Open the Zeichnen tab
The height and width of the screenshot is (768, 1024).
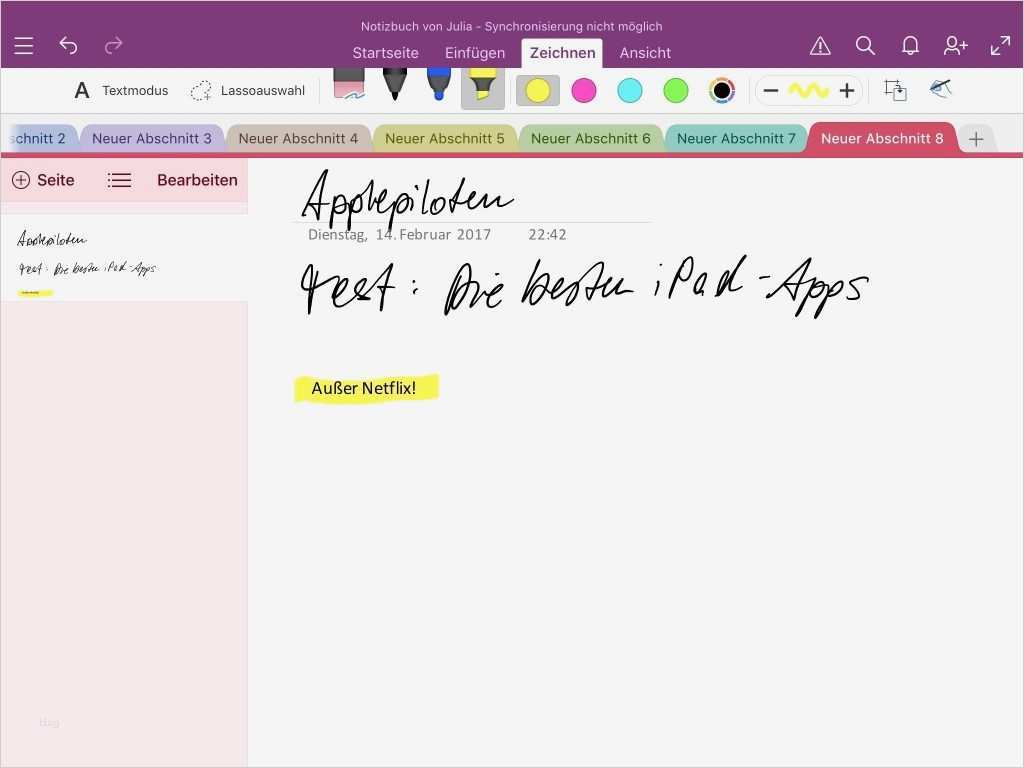(562, 53)
